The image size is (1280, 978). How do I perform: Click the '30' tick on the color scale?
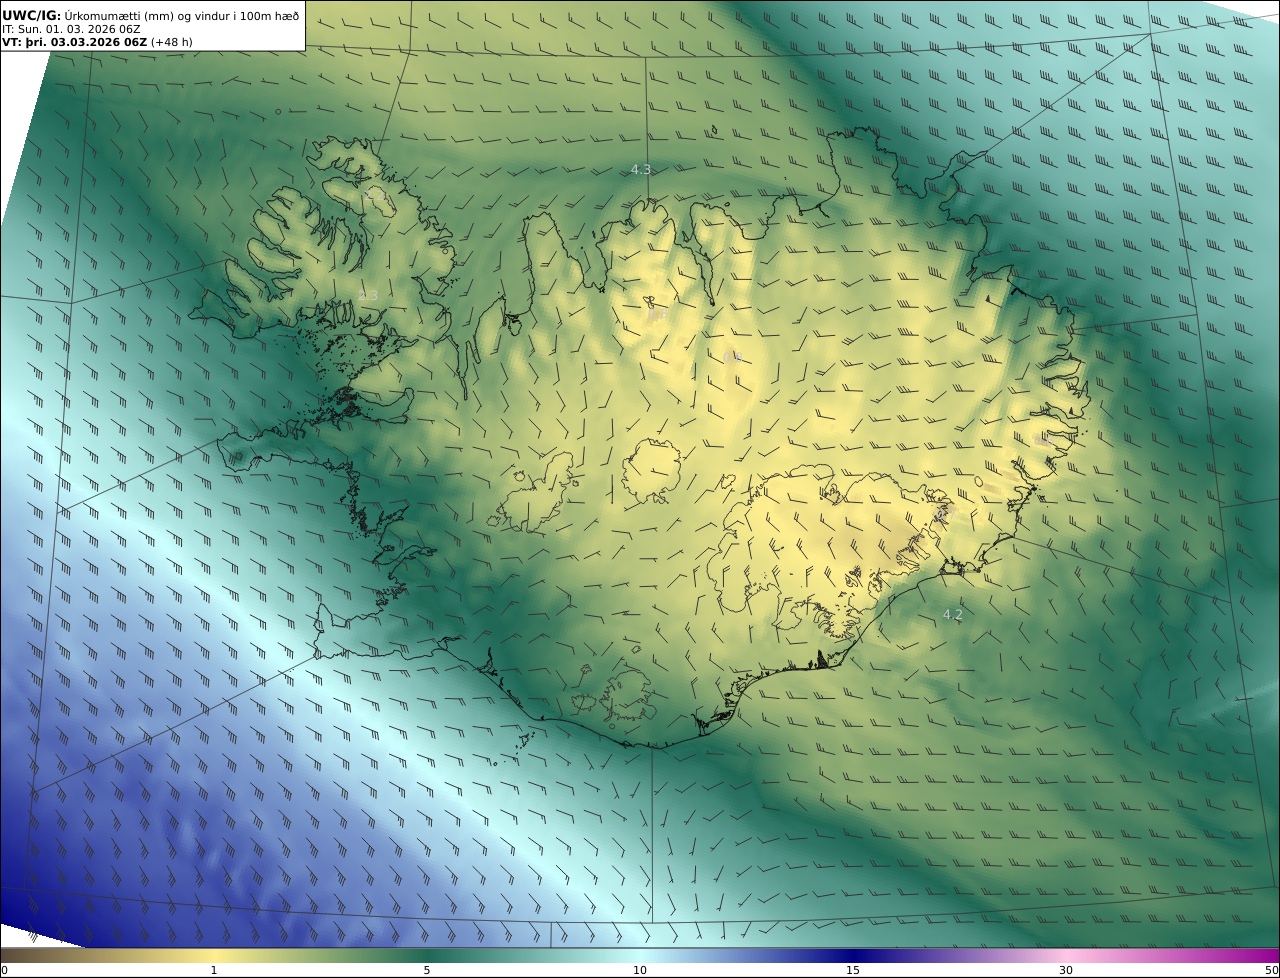click(1066, 970)
